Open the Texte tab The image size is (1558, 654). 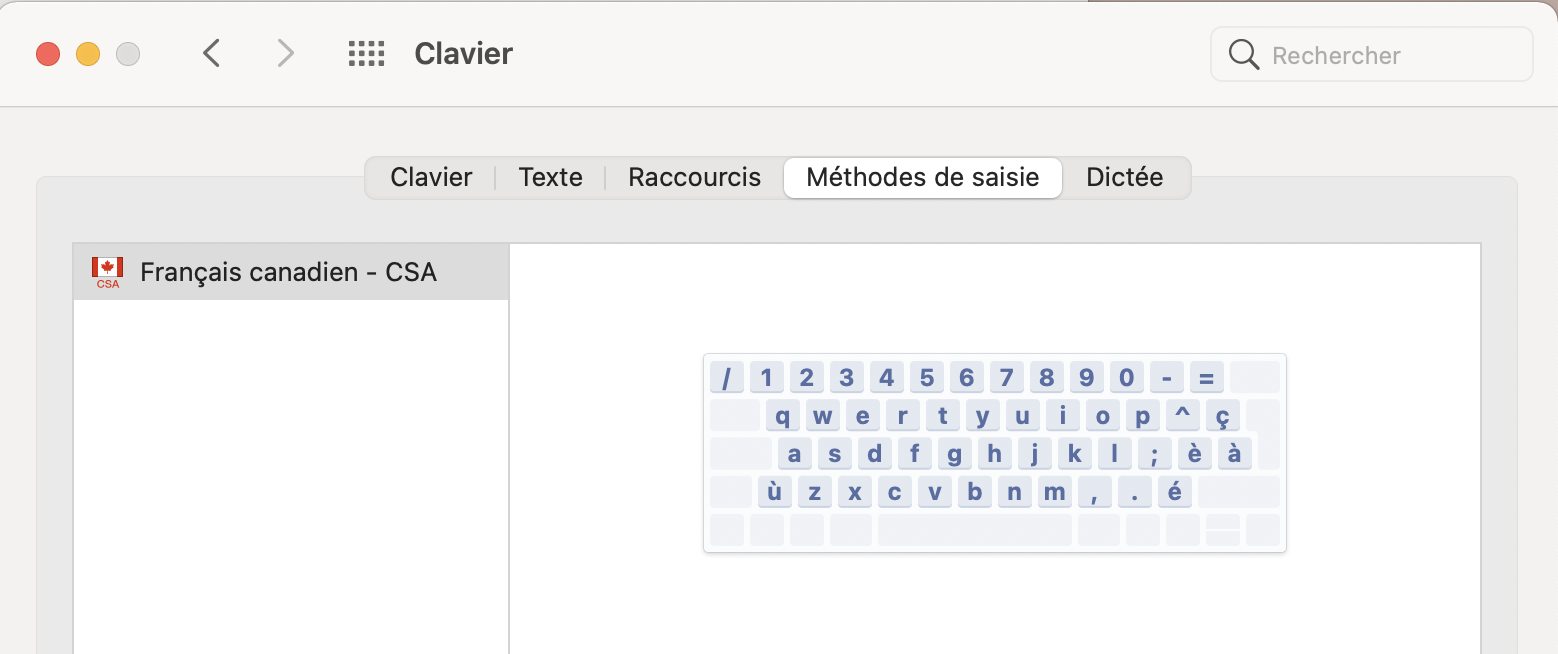tap(550, 178)
